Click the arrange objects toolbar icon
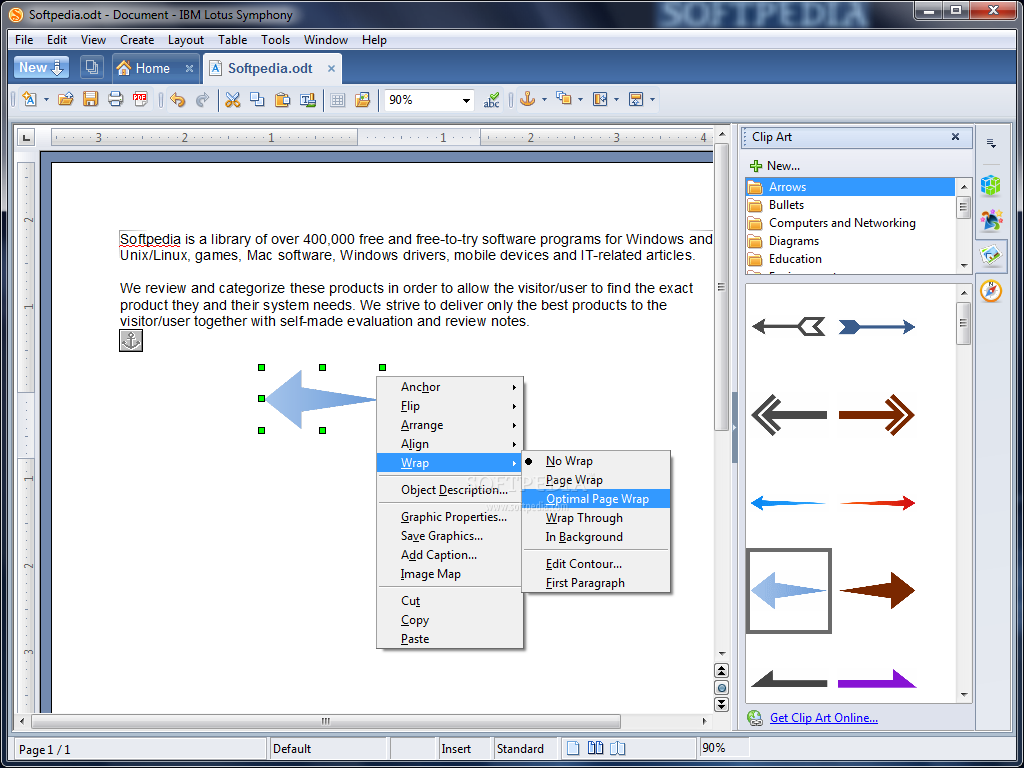Screen dimensions: 1024x768 pyautogui.click(x=563, y=99)
